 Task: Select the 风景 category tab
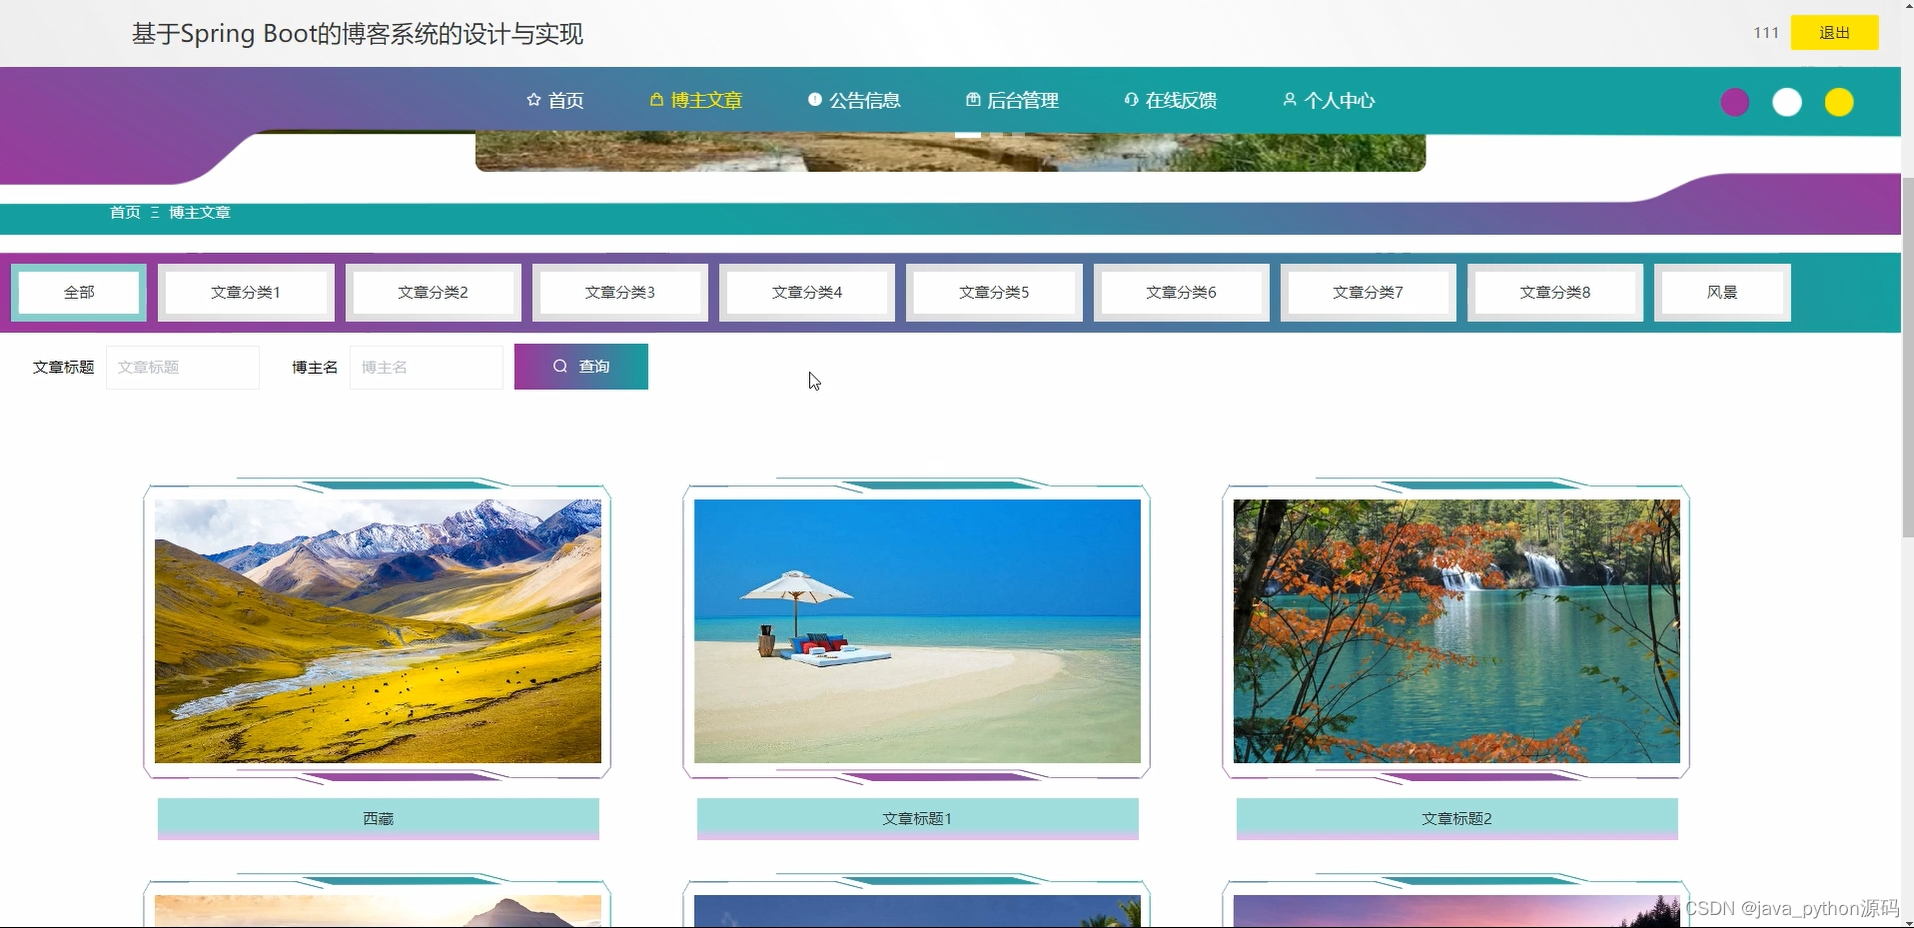coord(1722,292)
